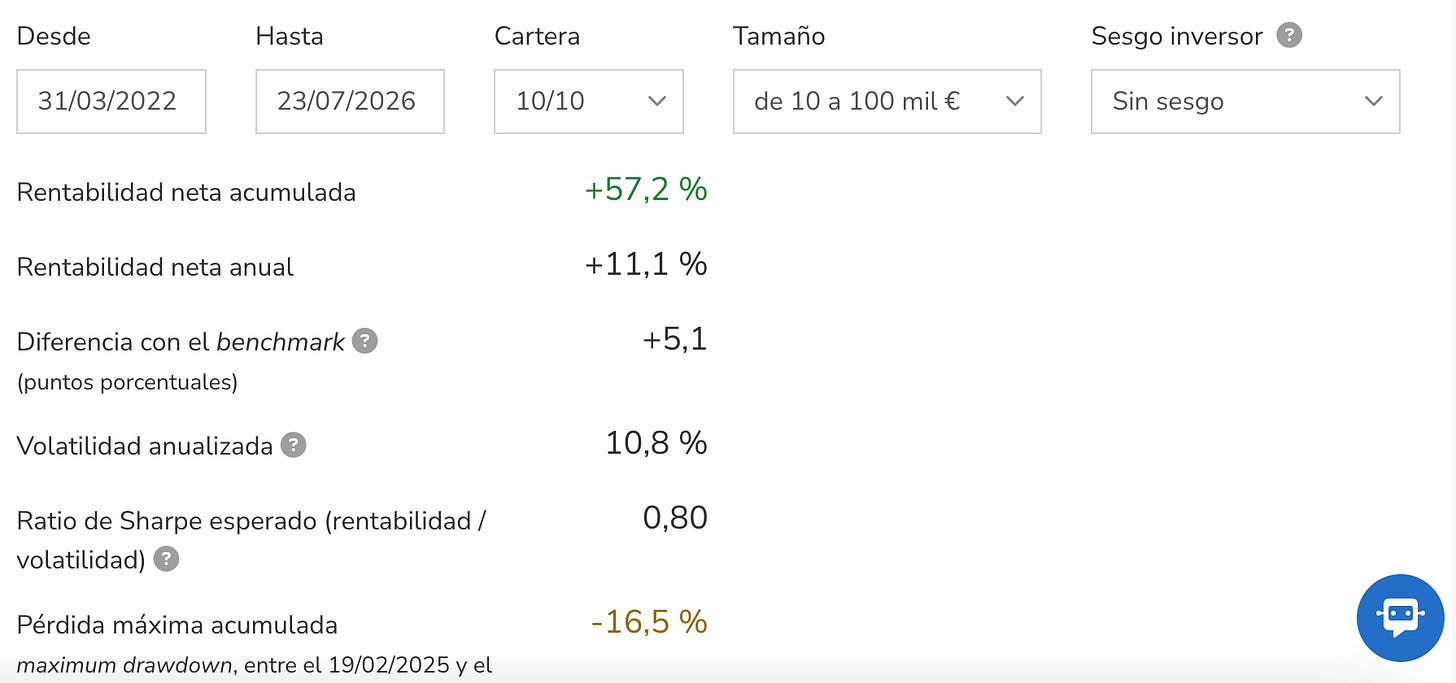Screen dimensions: 1456x683
Task: Click the 0,80 Sharpe ratio value
Action: 675,518
